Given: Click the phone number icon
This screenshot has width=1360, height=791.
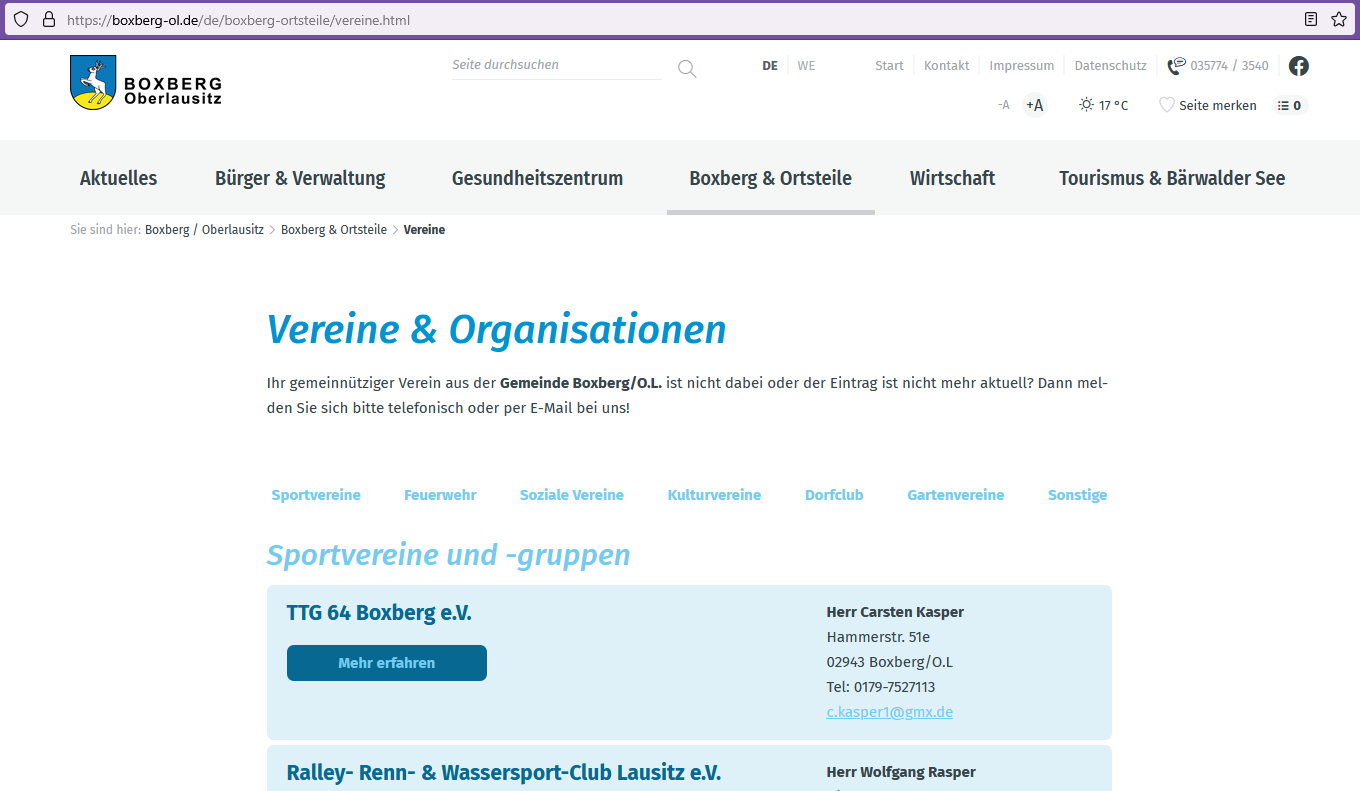Looking at the screenshot, I should coord(1177,66).
